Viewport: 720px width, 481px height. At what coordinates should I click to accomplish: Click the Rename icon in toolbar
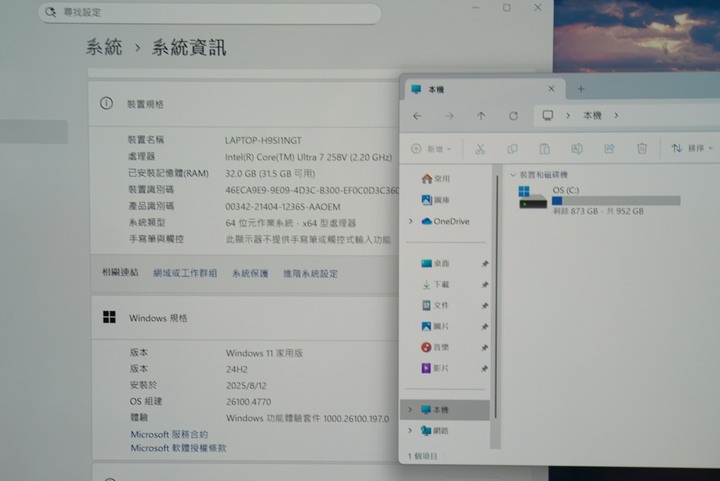click(577, 148)
